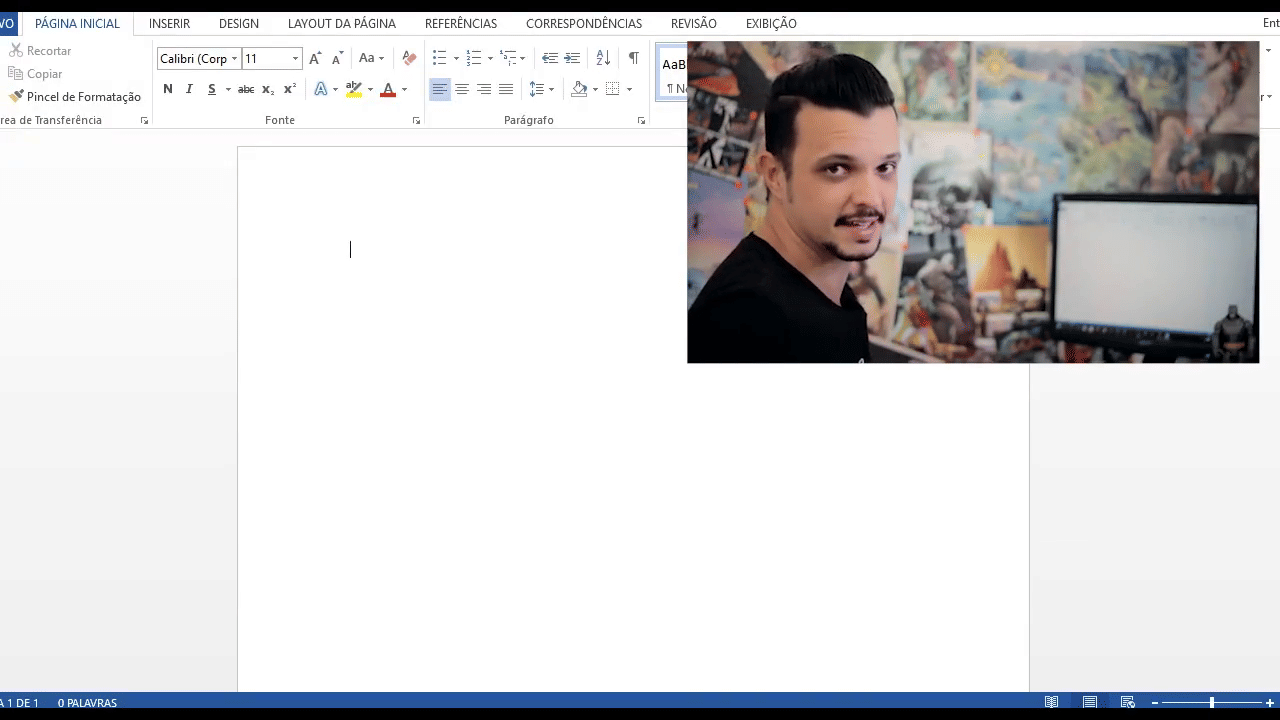Open the INSERIR ribbon tab
The height and width of the screenshot is (720, 1280).
[169, 23]
